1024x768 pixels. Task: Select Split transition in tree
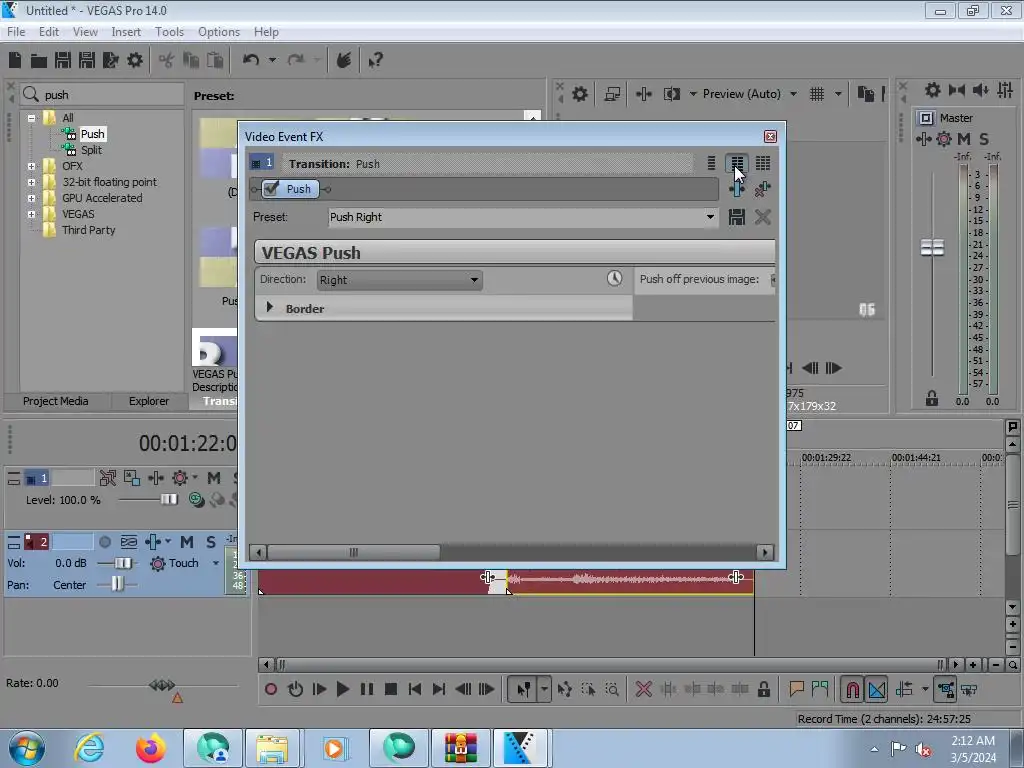91,150
